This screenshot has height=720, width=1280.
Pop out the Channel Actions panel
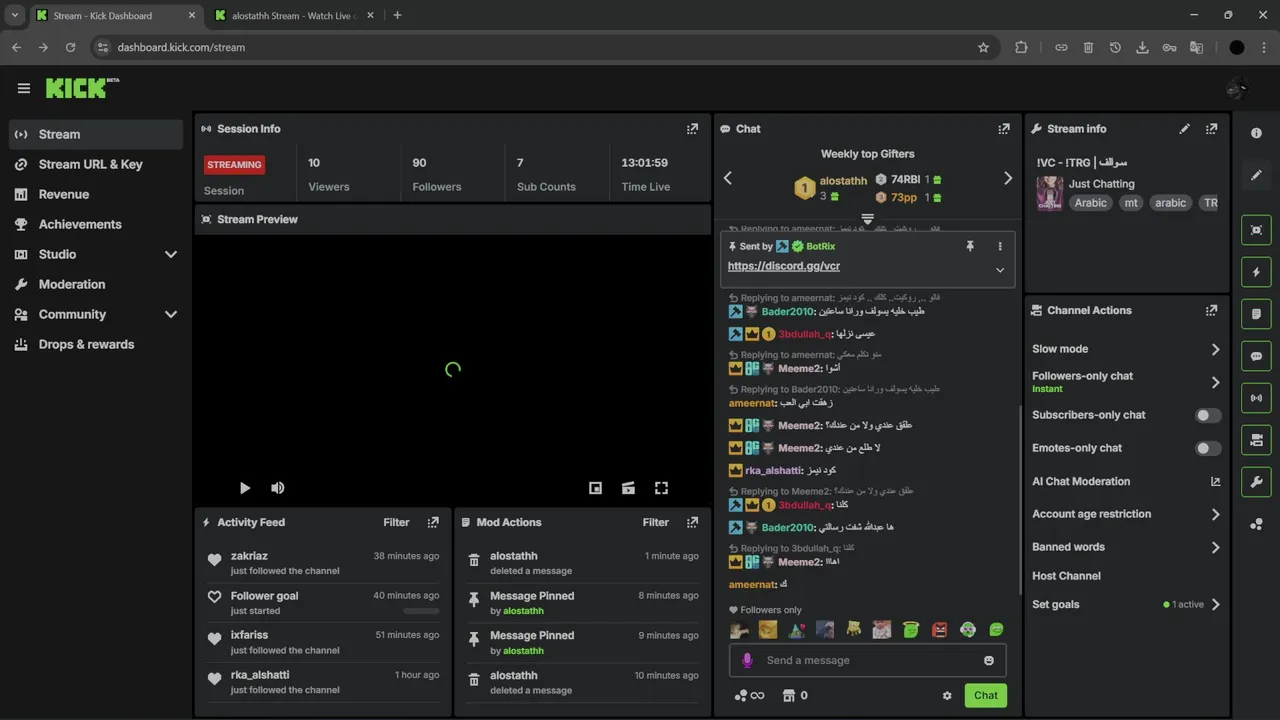pyautogui.click(x=1212, y=311)
